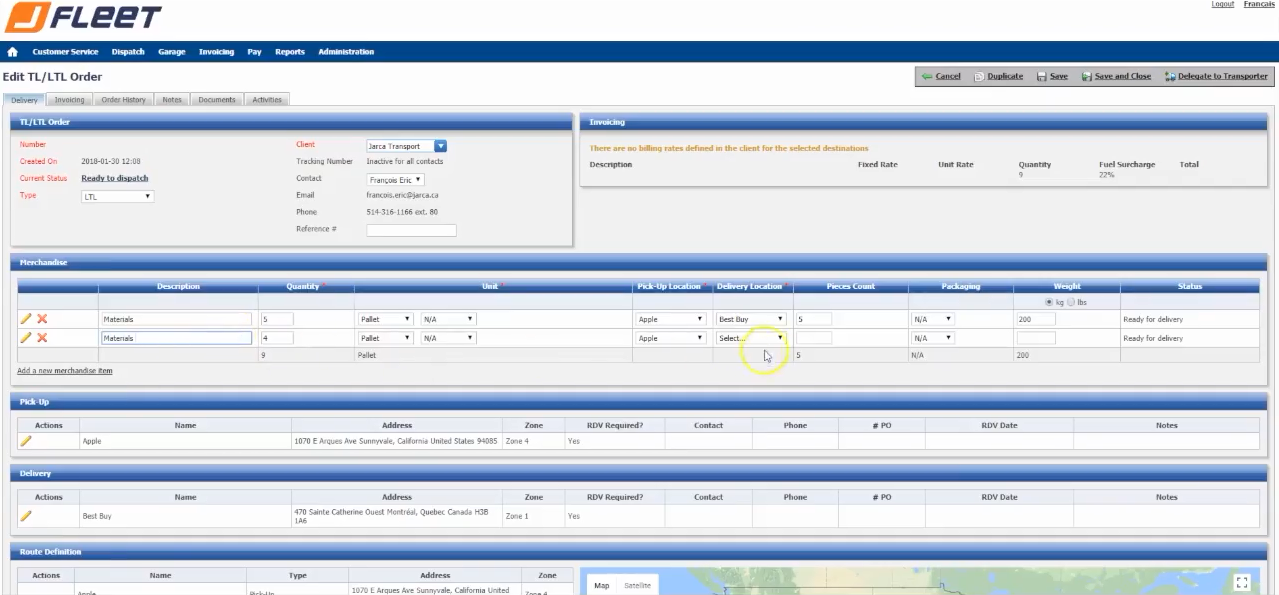Click the home icon in navigation bar
The width and height of the screenshot is (1279, 595).
pyautogui.click(x=13, y=52)
